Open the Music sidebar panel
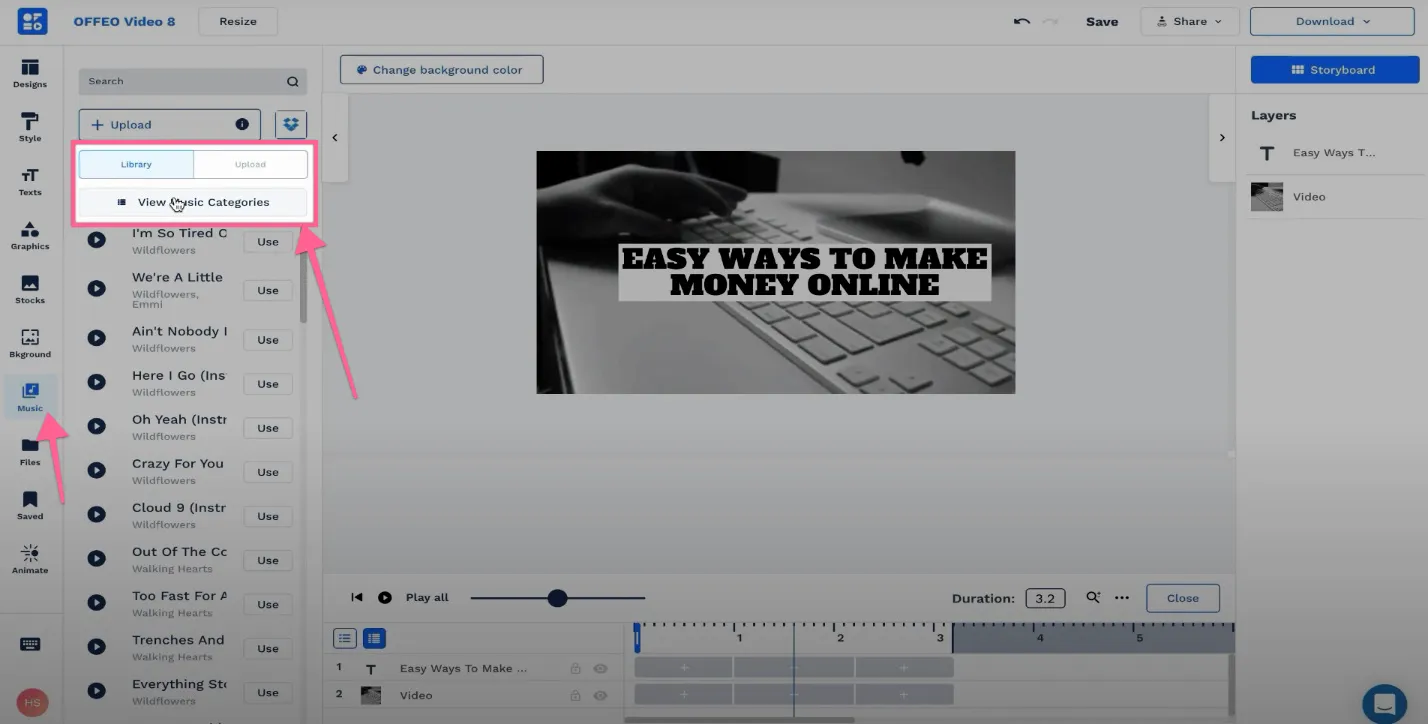This screenshot has height=724, width=1428. (x=30, y=397)
